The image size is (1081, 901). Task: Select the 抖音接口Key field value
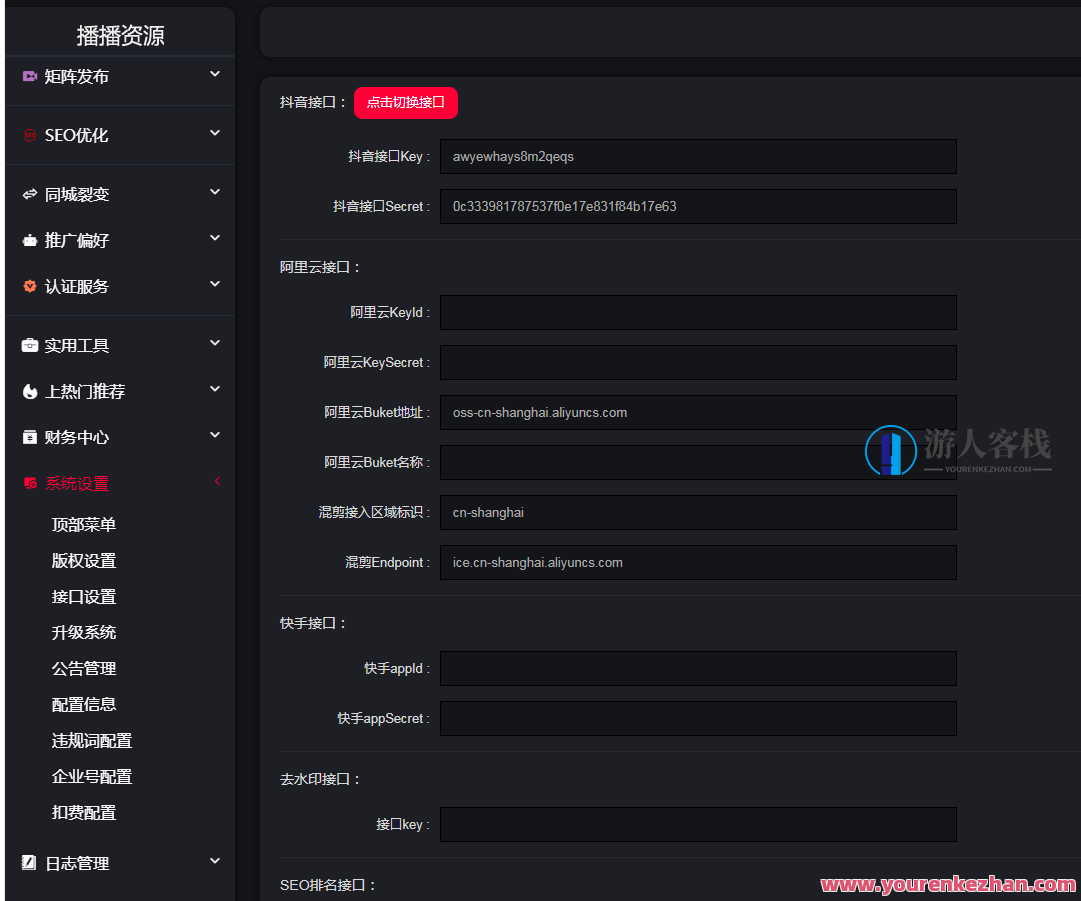click(x=697, y=156)
